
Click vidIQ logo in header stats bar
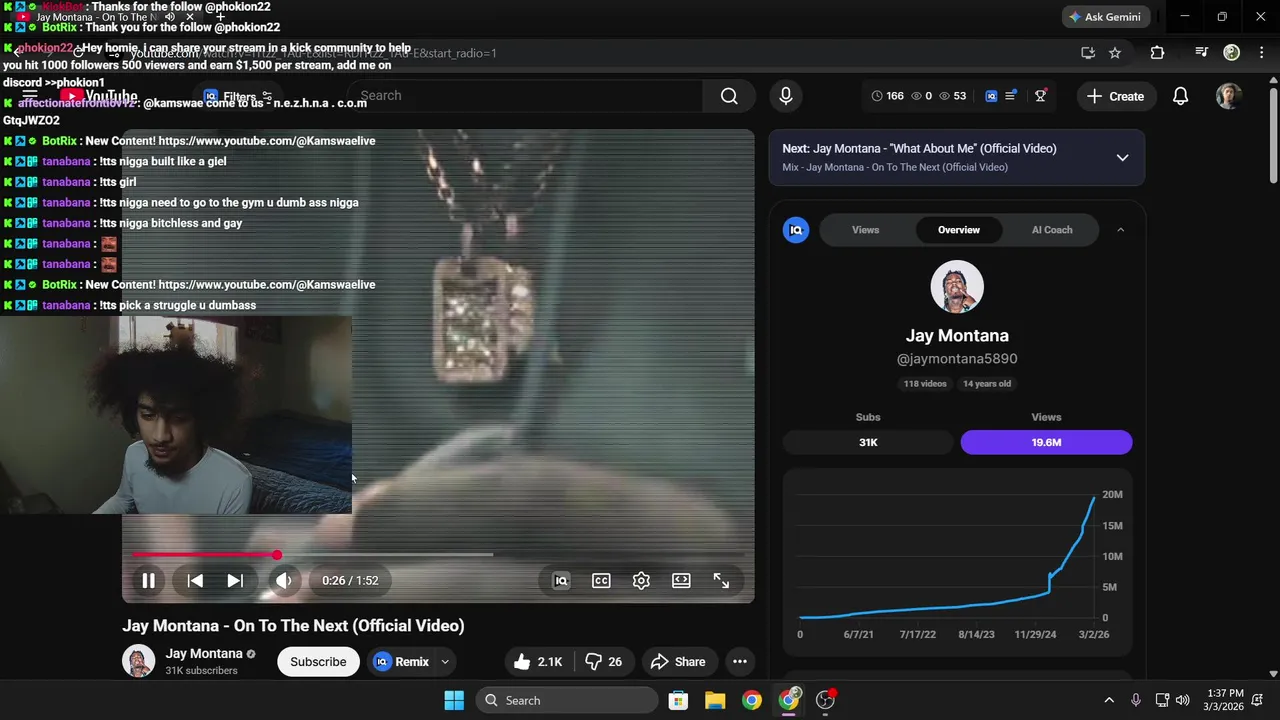[991, 96]
